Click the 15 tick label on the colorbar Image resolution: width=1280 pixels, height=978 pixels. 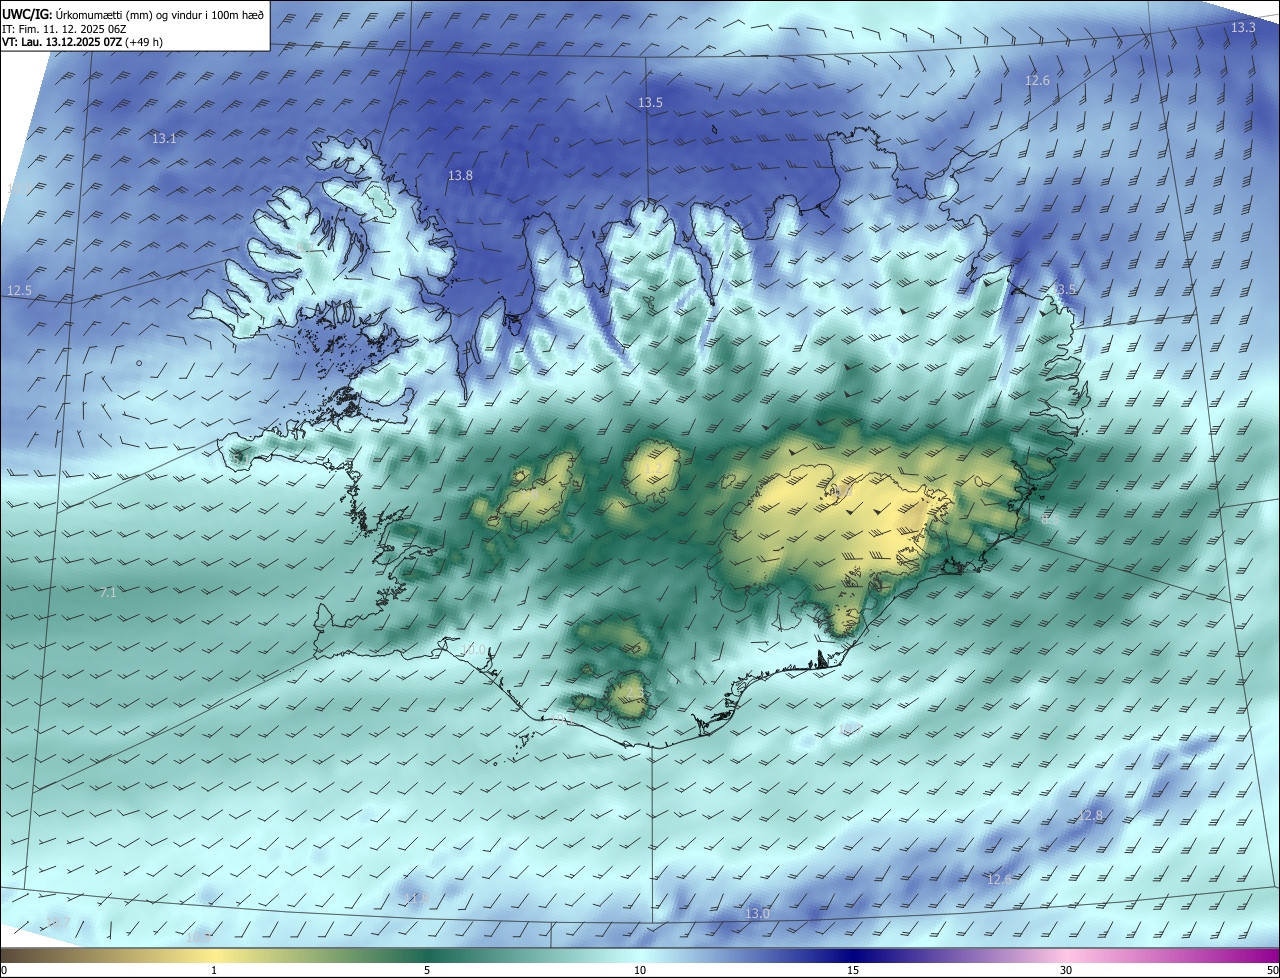tap(853, 970)
